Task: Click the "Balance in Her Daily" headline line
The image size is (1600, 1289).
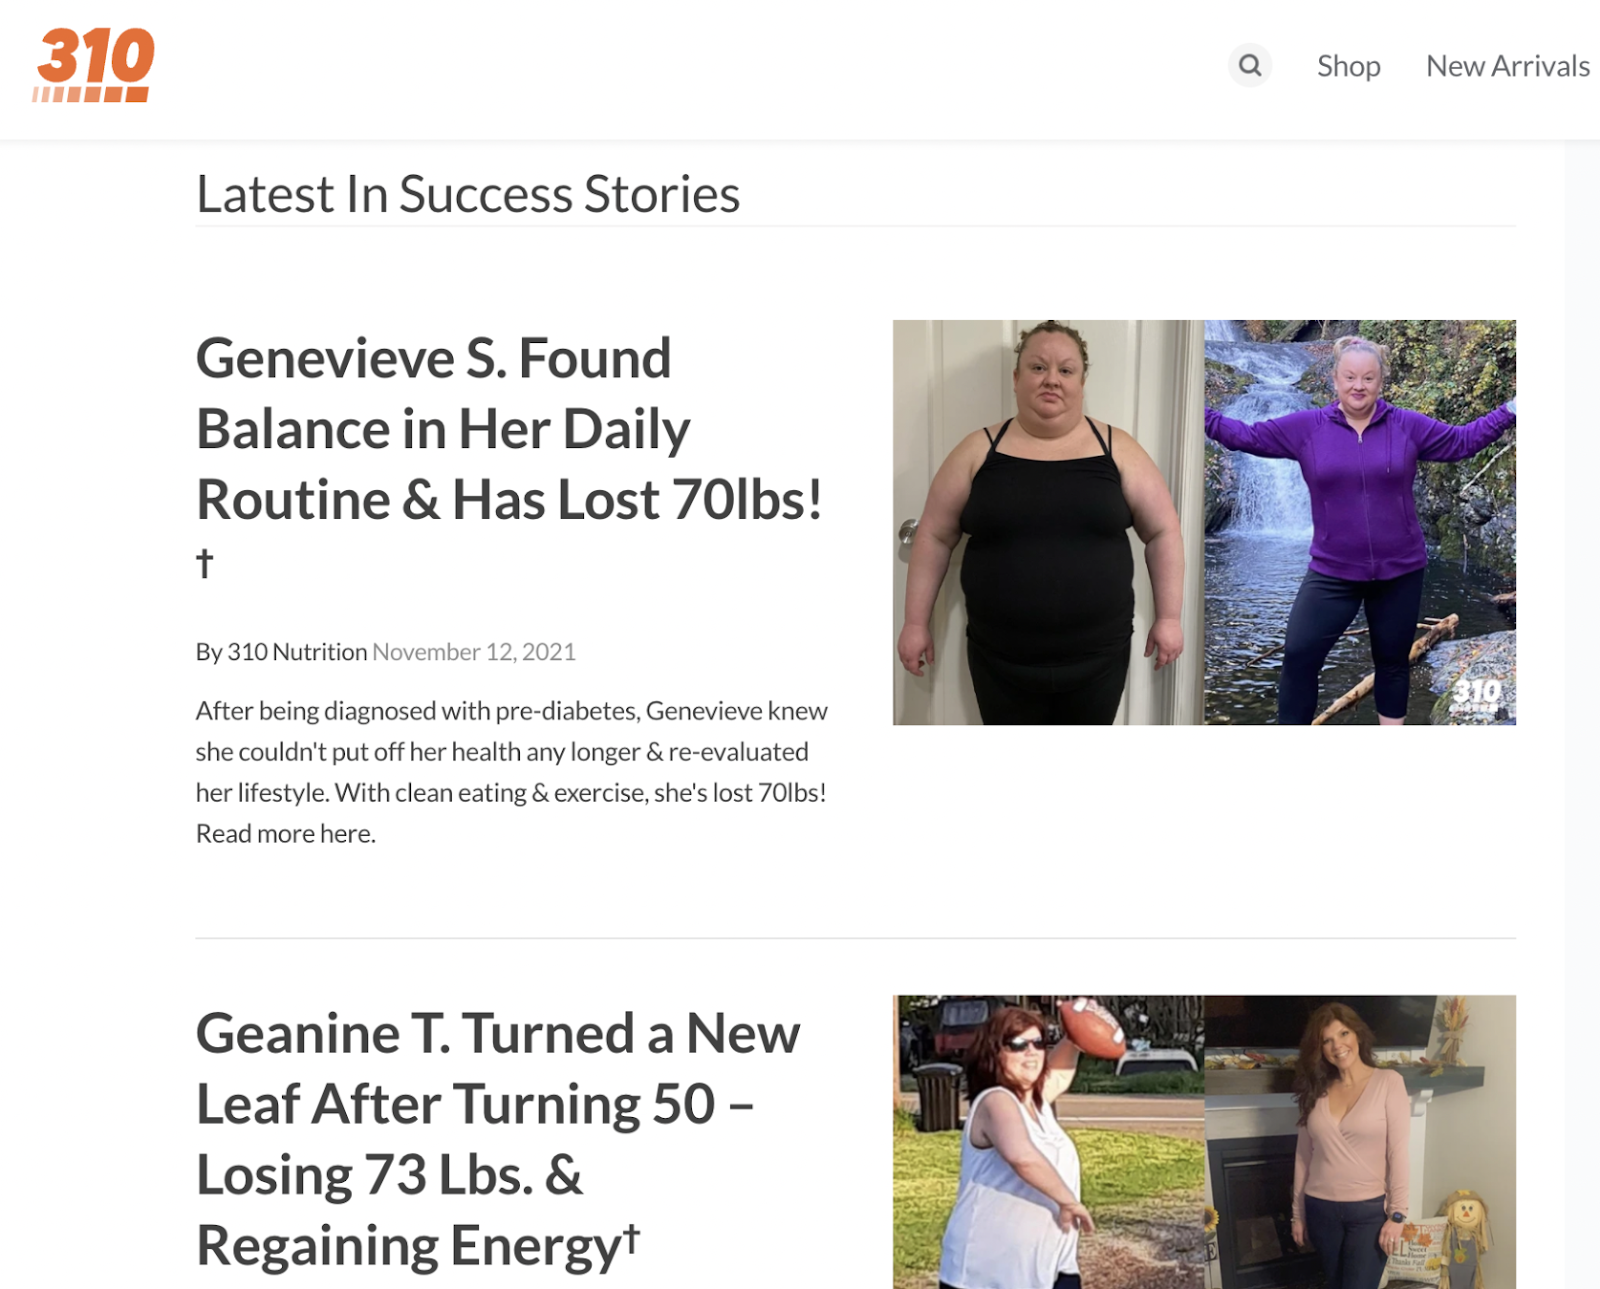Action: (x=443, y=429)
